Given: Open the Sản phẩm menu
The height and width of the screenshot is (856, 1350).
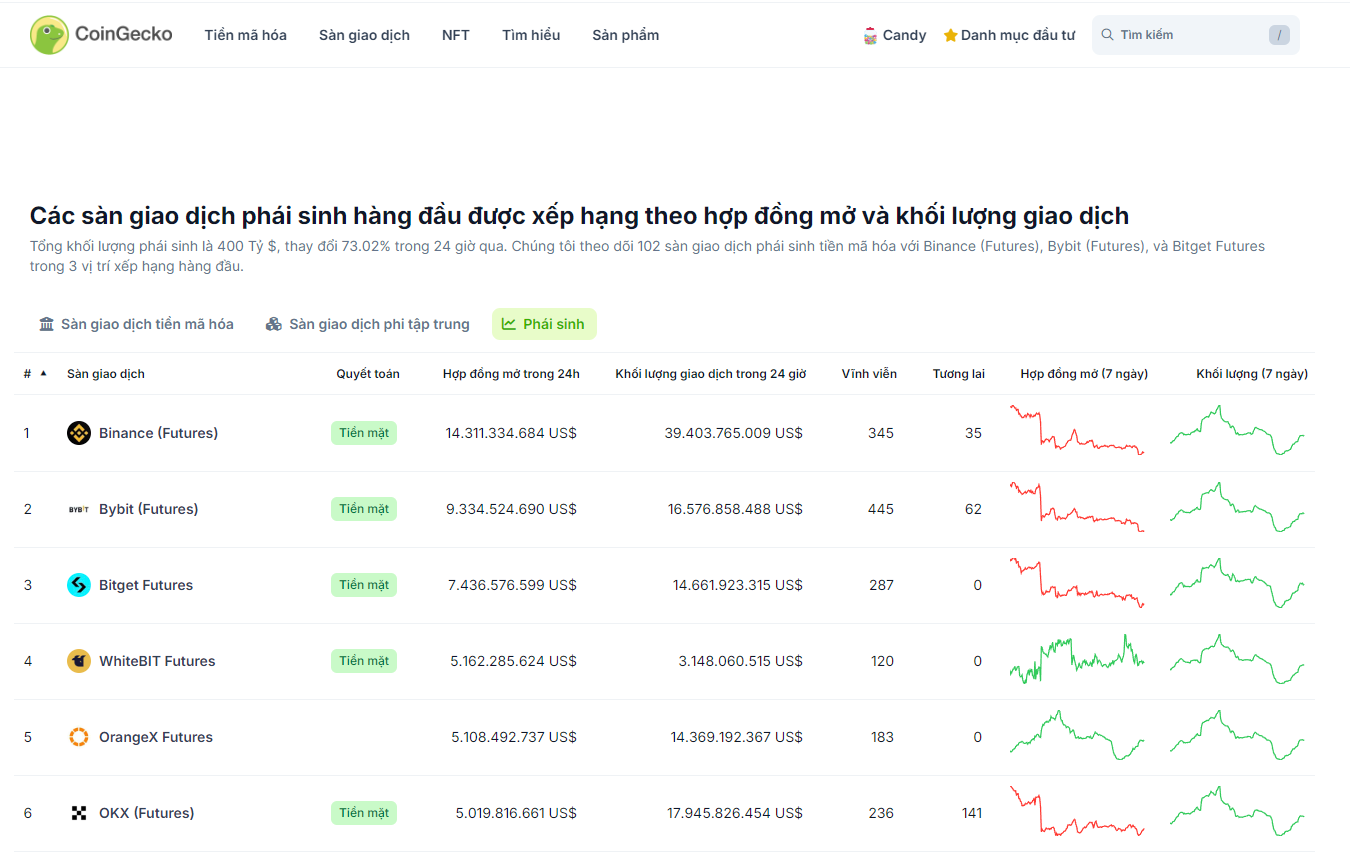Looking at the screenshot, I should (x=625, y=34).
